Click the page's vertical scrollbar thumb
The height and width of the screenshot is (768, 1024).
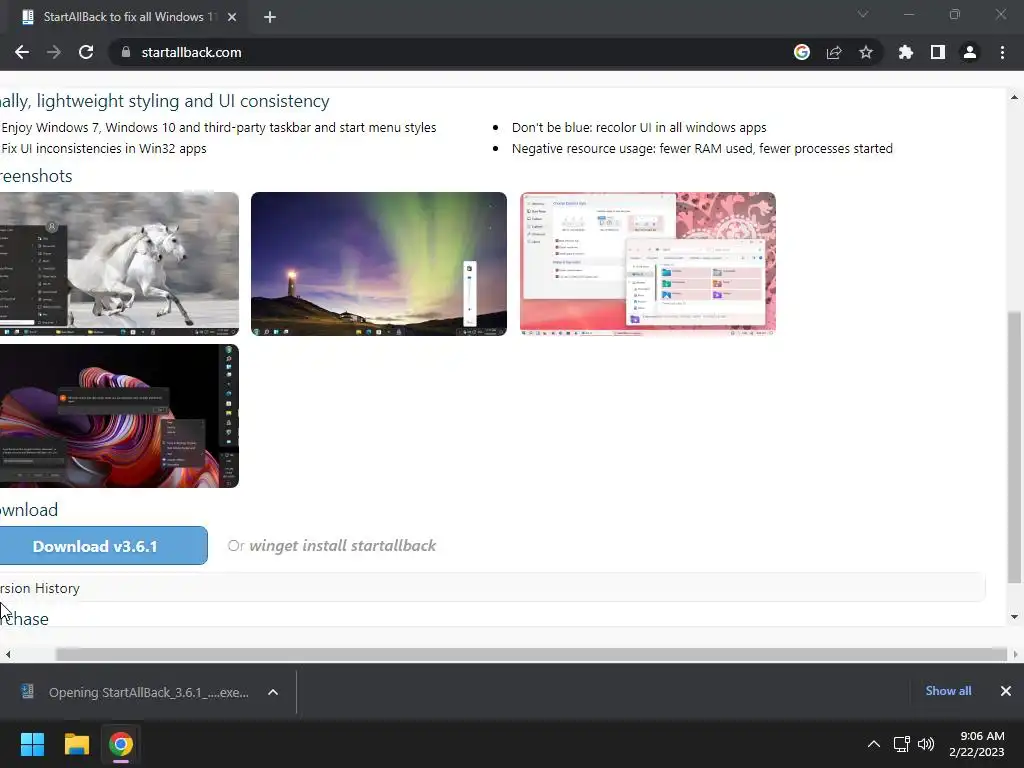pyautogui.click(x=1014, y=447)
